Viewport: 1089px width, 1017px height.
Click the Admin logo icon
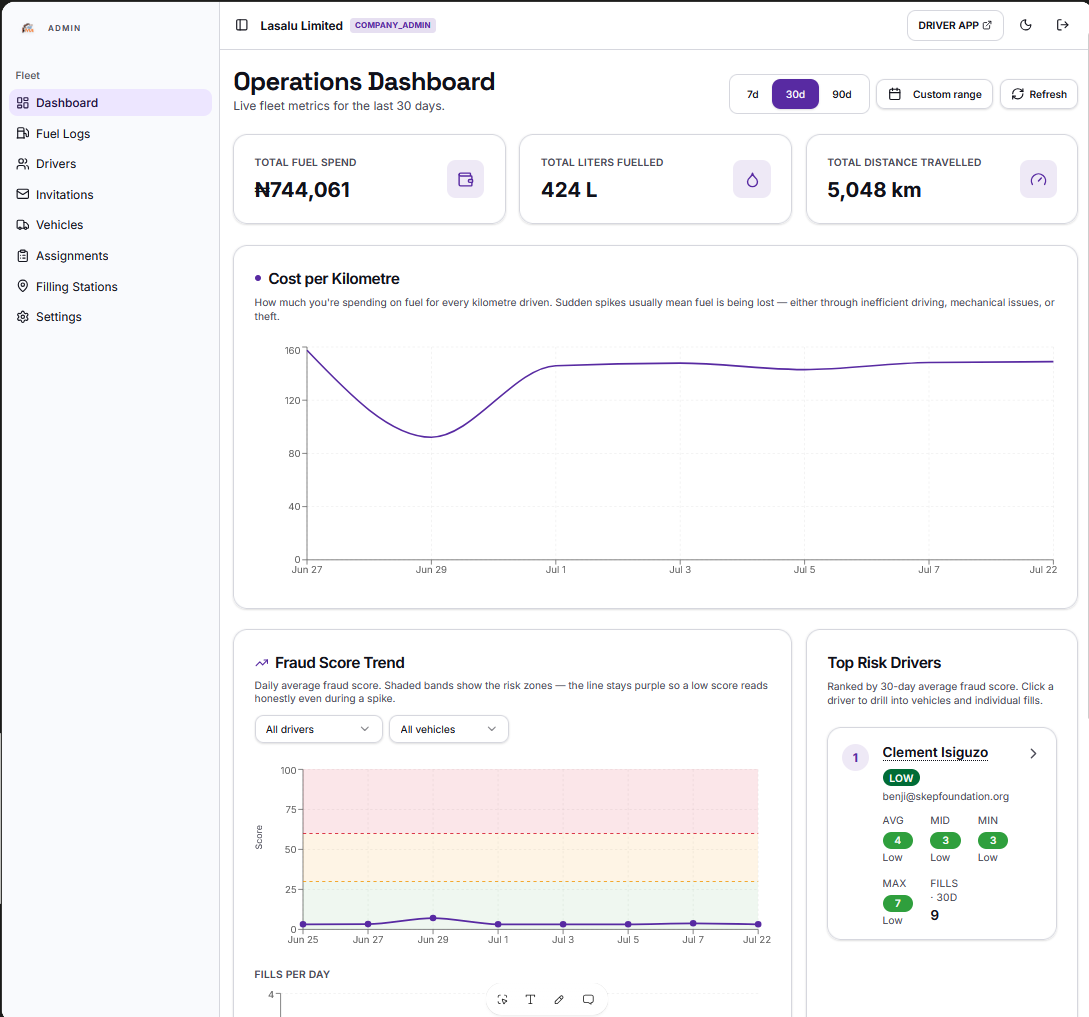pyautogui.click(x=28, y=28)
